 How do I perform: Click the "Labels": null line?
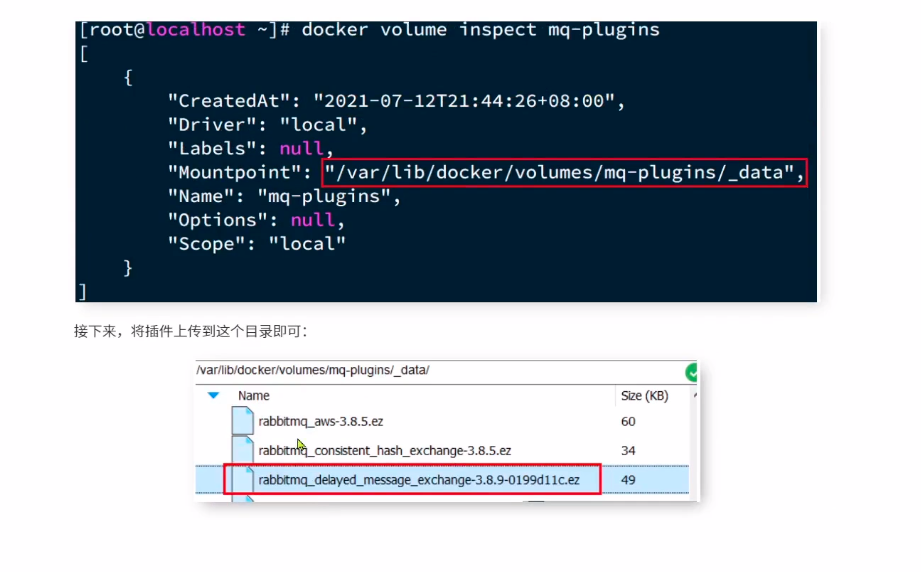[x=251, y=149]
